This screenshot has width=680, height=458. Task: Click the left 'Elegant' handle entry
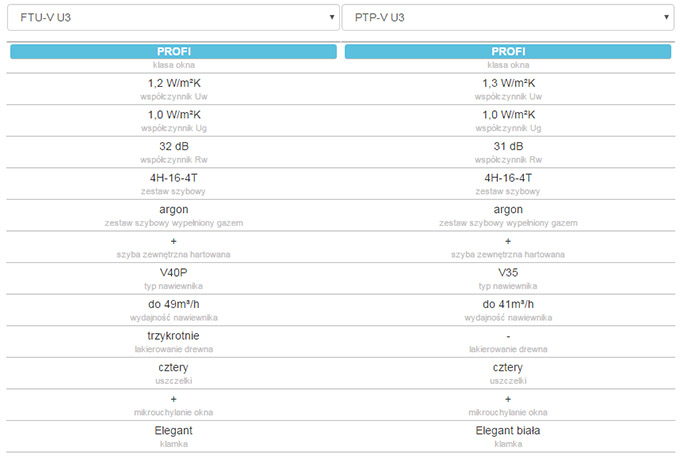(174, 429)
